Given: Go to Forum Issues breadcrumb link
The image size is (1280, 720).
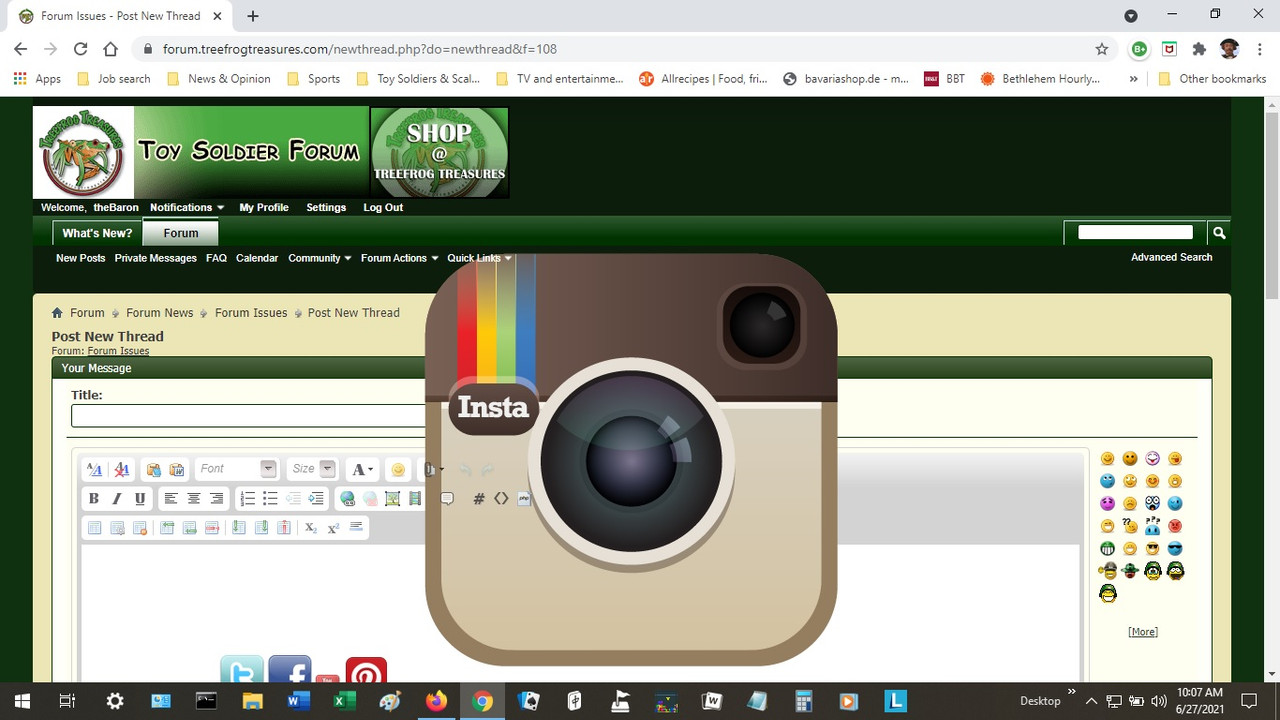Looking at the screenshot, I should pyautogui.click(x=251, y=313).
